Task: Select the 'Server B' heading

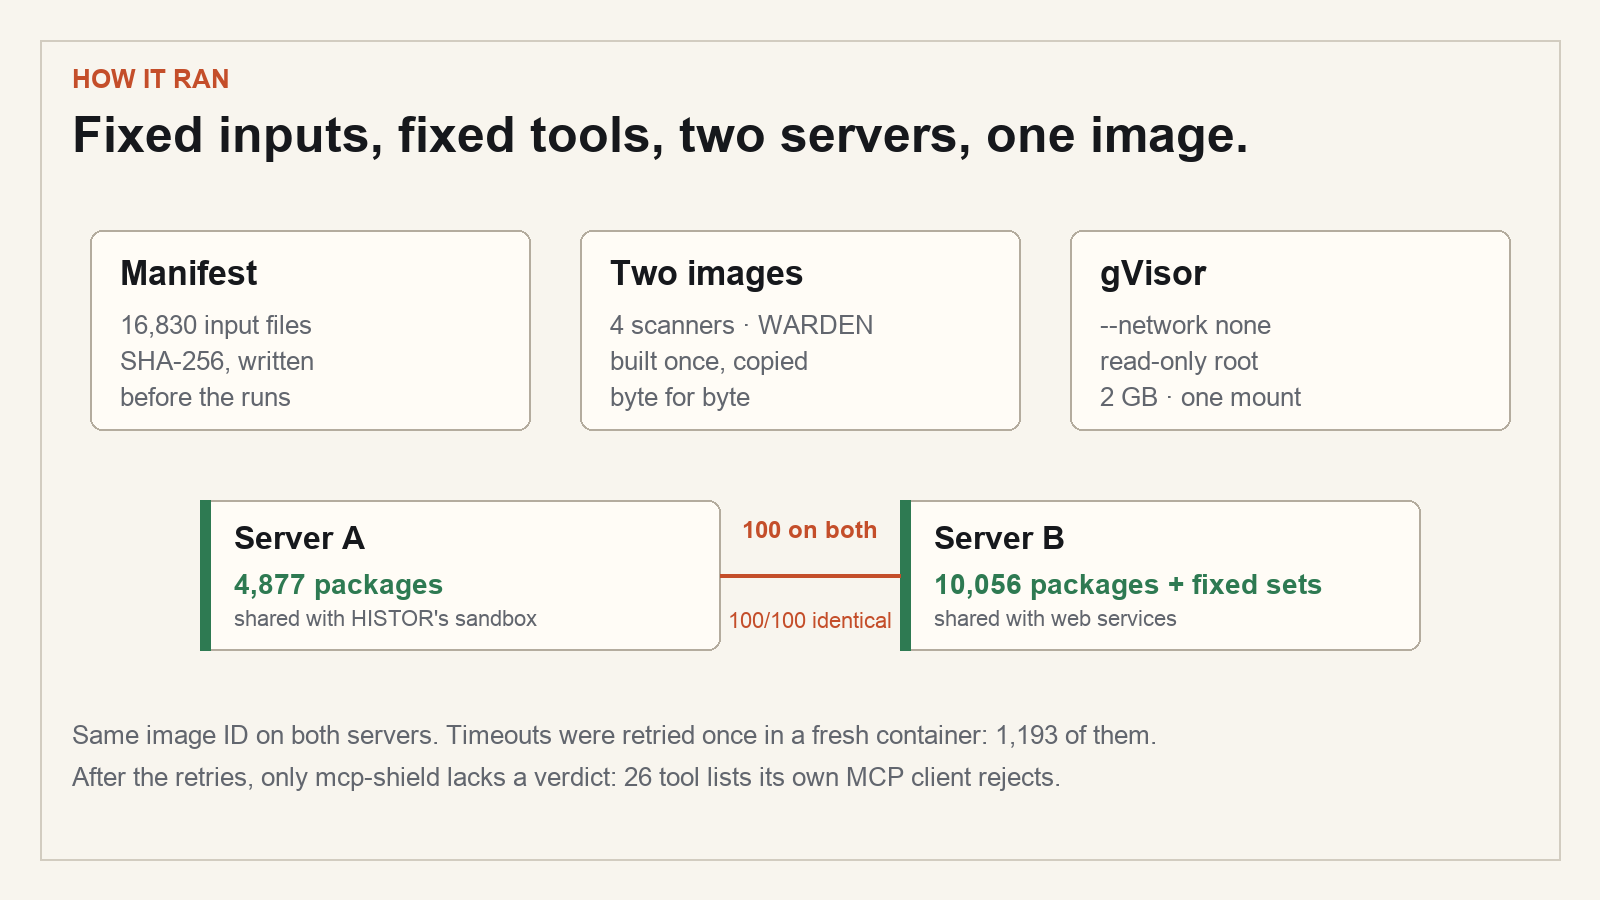Action: pyautogui.click(x=999, y=538)
